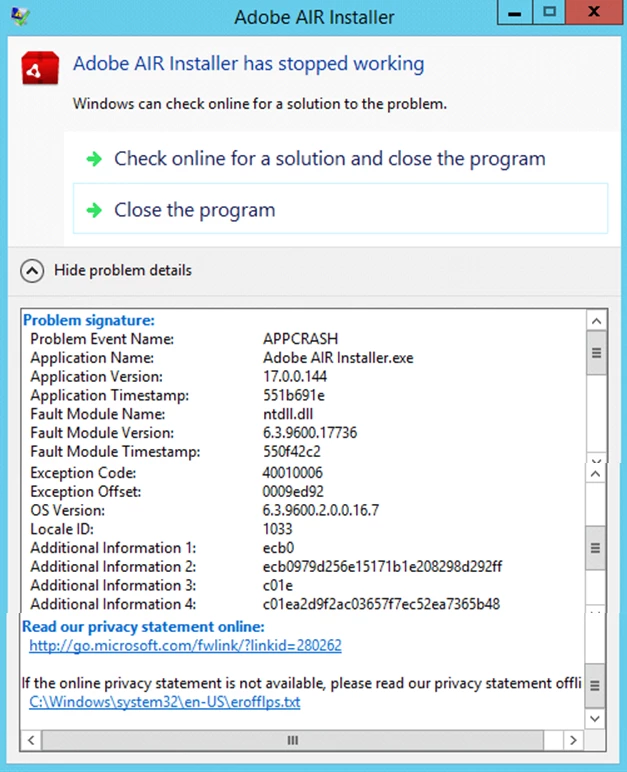
Task: Click the horizontal scrollbar thumb
Action: [x=293, y=740]
